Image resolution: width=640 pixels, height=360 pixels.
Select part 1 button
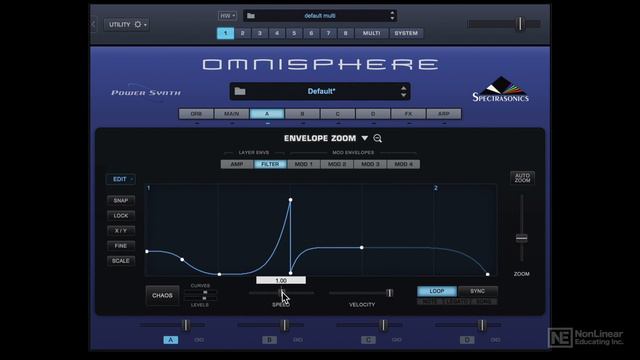225,33
